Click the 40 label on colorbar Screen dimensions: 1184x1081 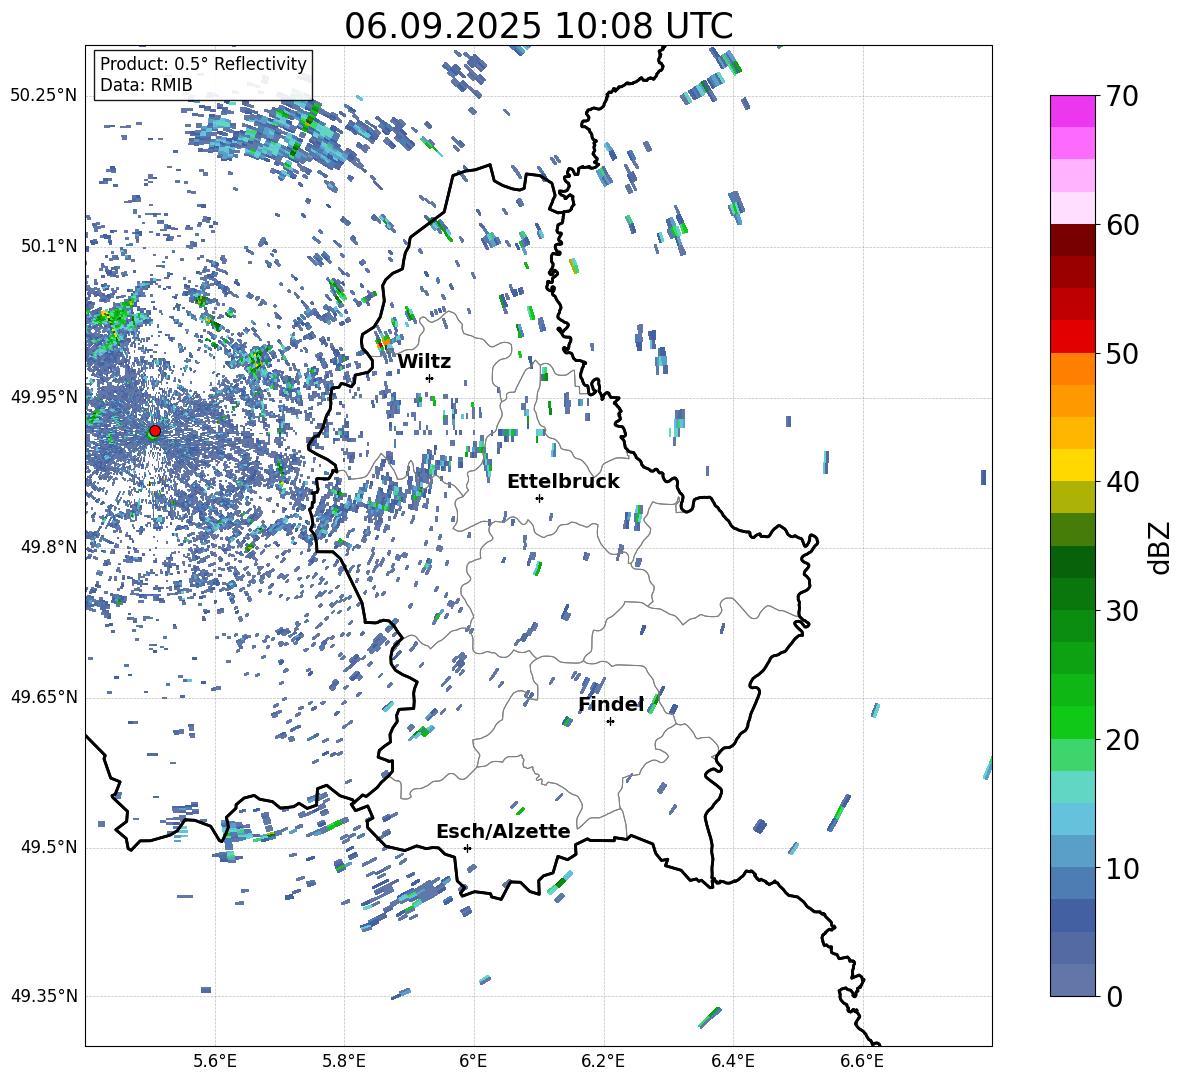point(1122,482)
